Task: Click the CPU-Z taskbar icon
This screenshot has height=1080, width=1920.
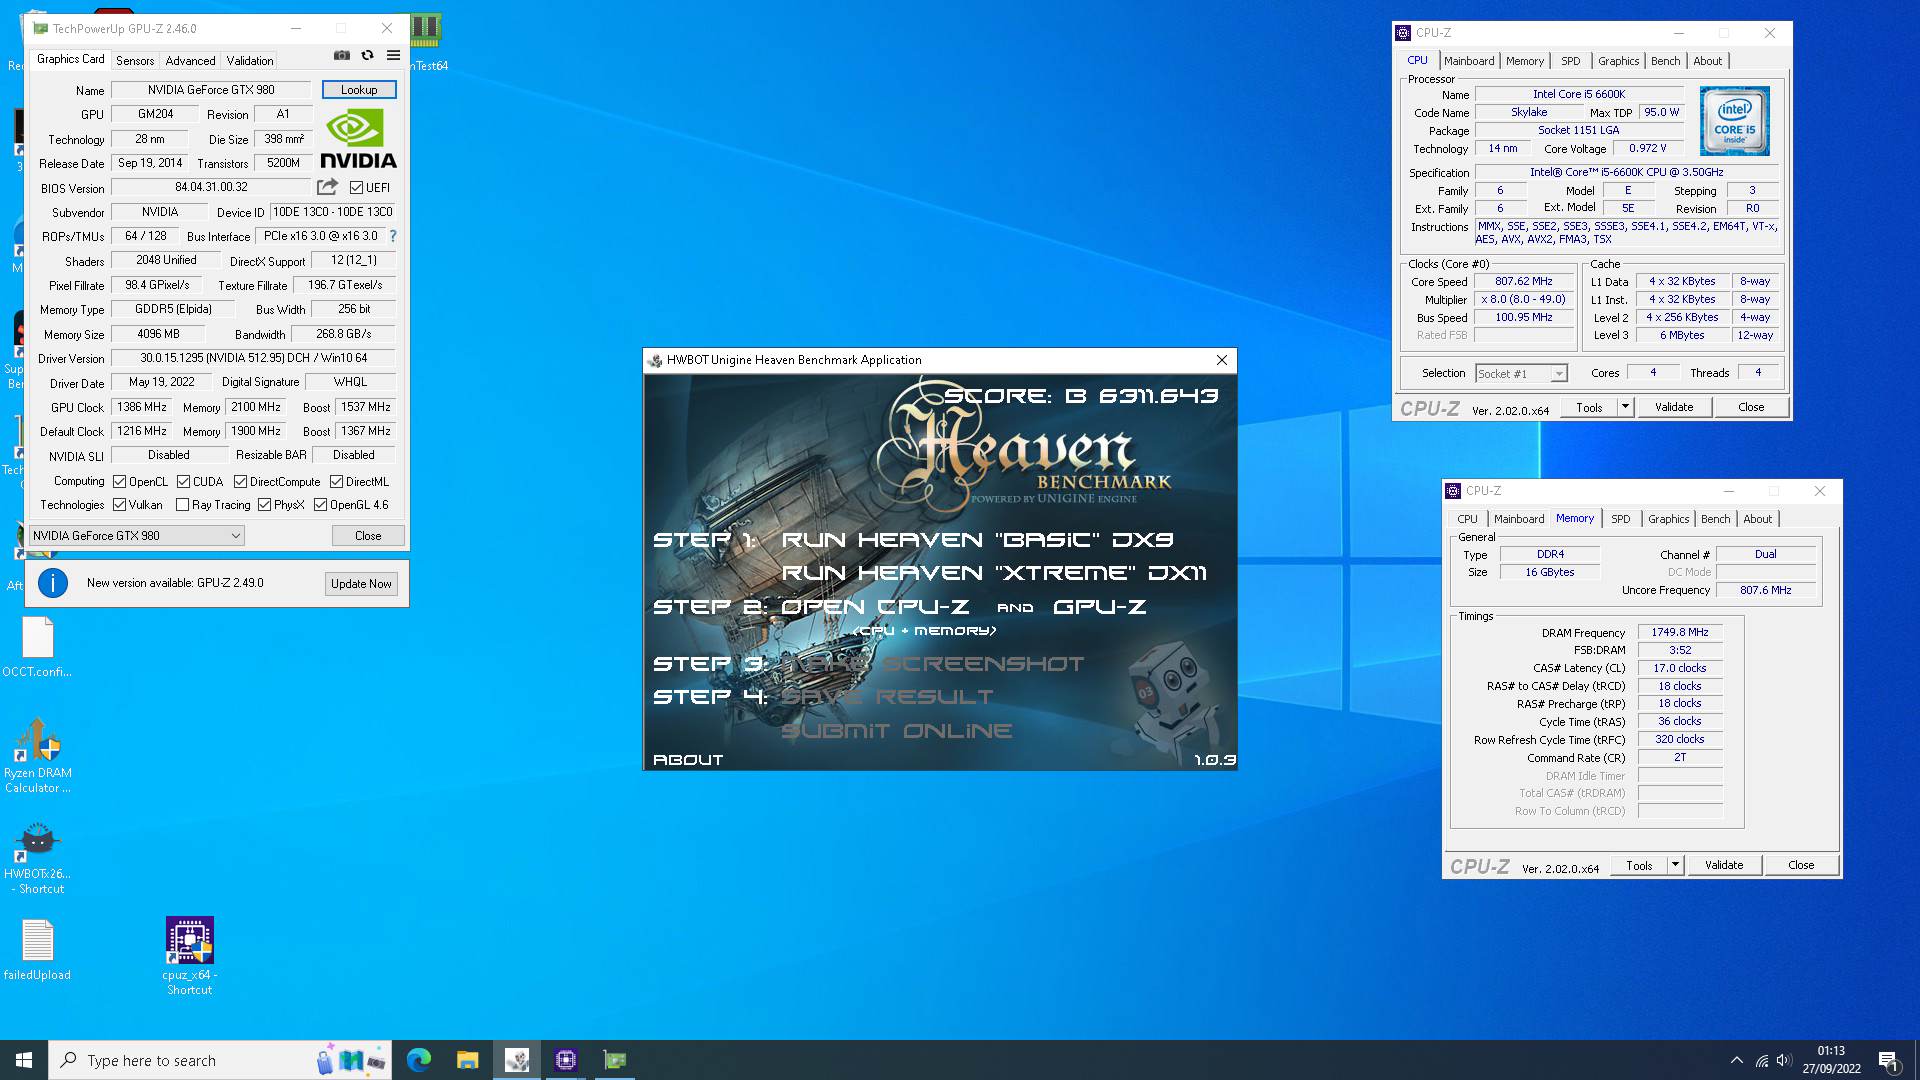Action: pos(566,1060)
